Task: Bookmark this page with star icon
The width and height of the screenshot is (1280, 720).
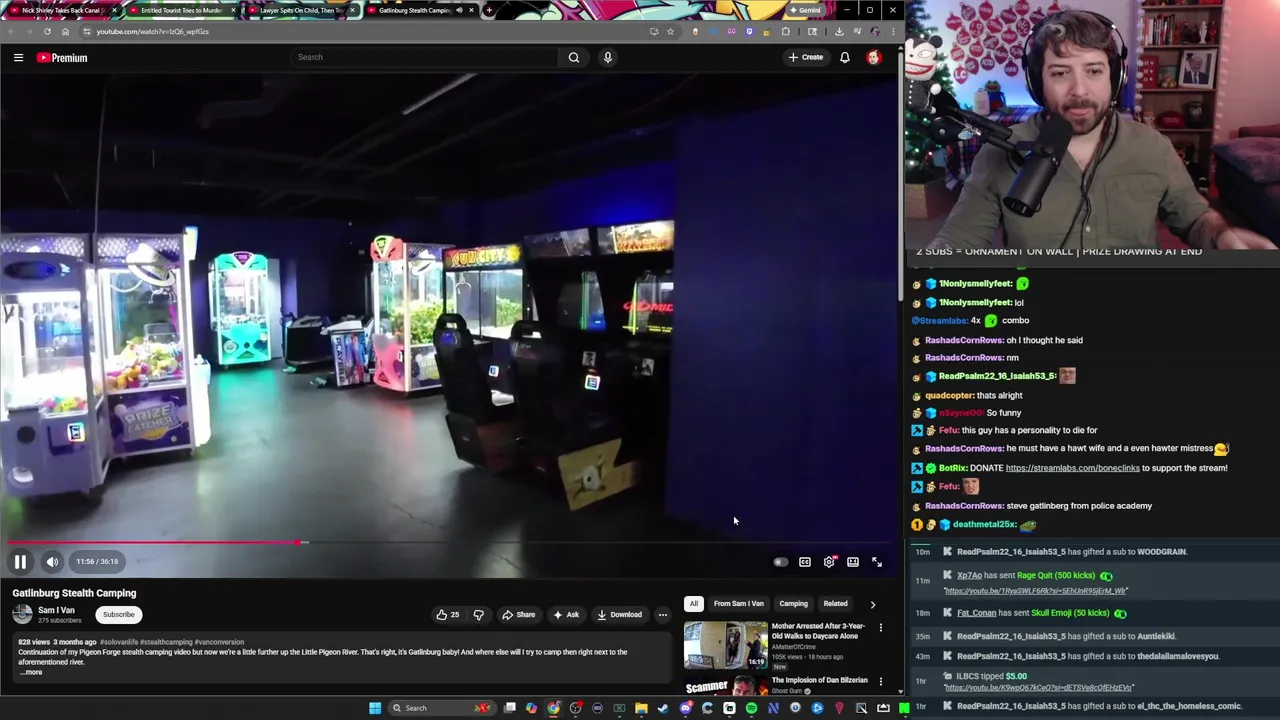Action: (x=670, y=31)
